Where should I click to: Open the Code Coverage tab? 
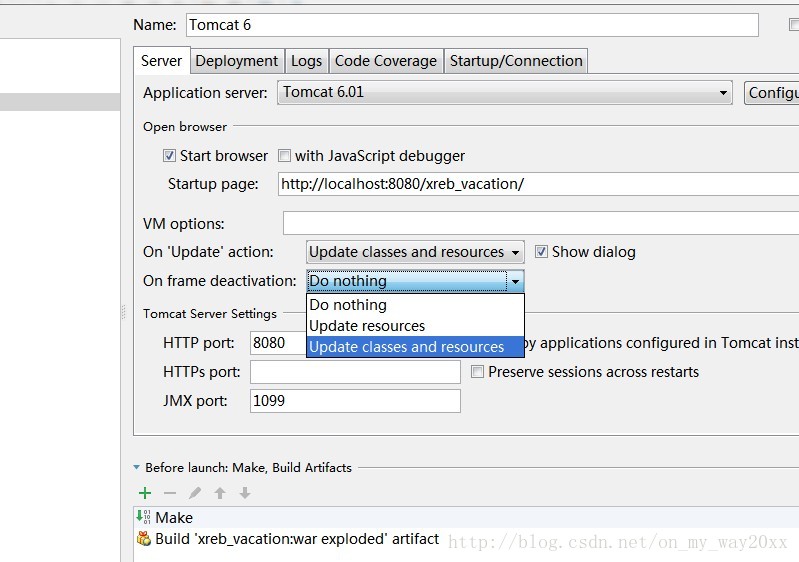point(386,61)
